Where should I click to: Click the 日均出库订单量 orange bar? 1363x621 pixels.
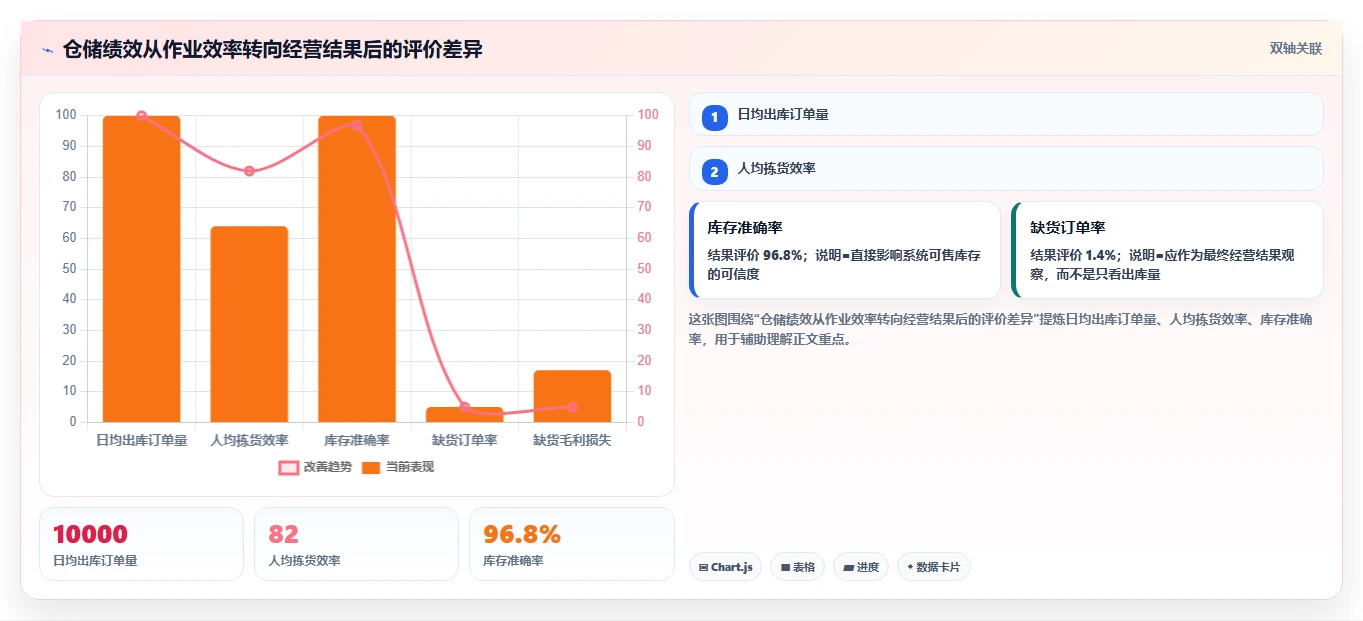[x=141, y=269]
